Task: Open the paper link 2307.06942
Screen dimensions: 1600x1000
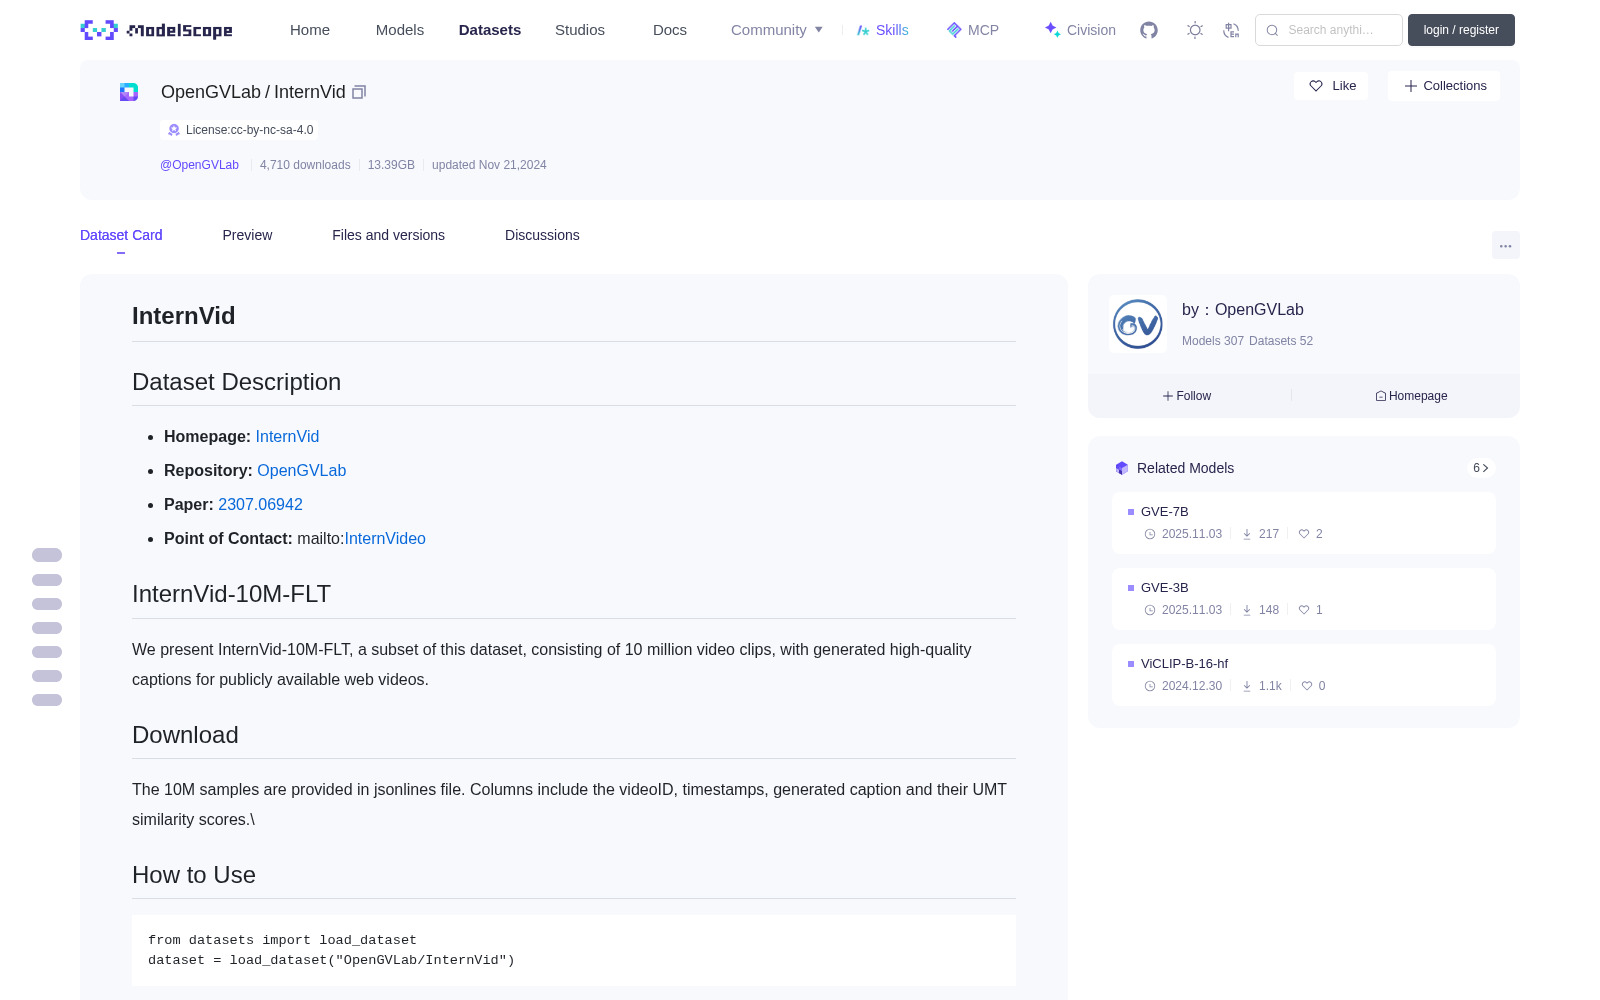Action: [x=260, y=505]
